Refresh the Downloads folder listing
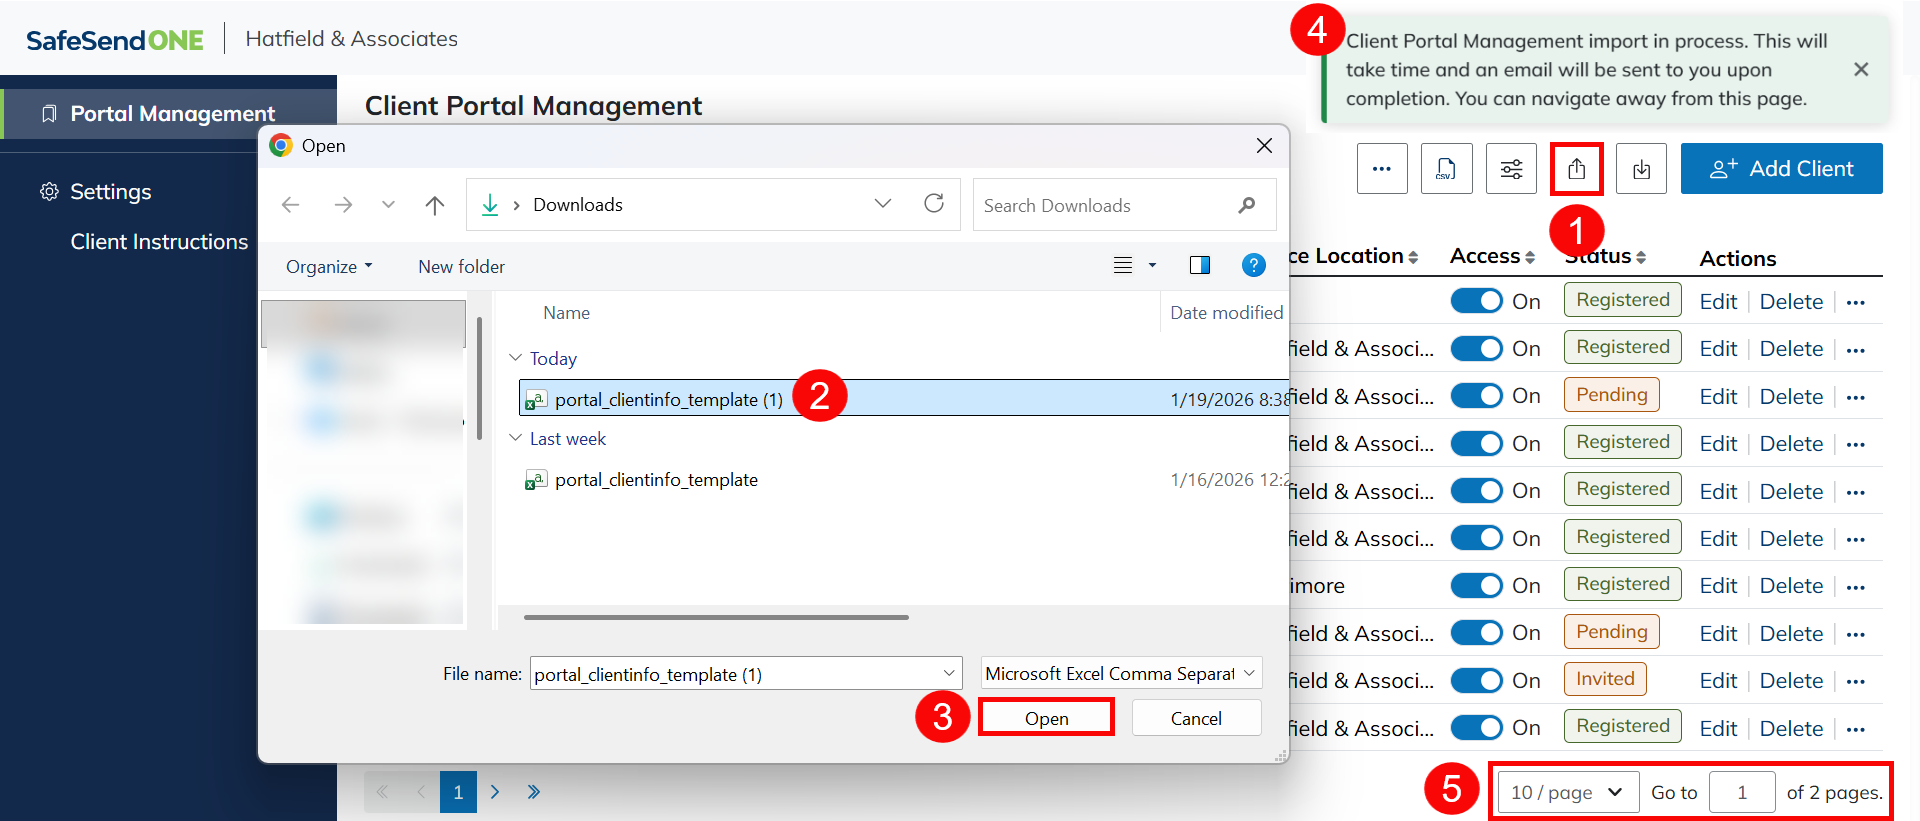Viewport: 1920px width, 821px height. [934, 204]
